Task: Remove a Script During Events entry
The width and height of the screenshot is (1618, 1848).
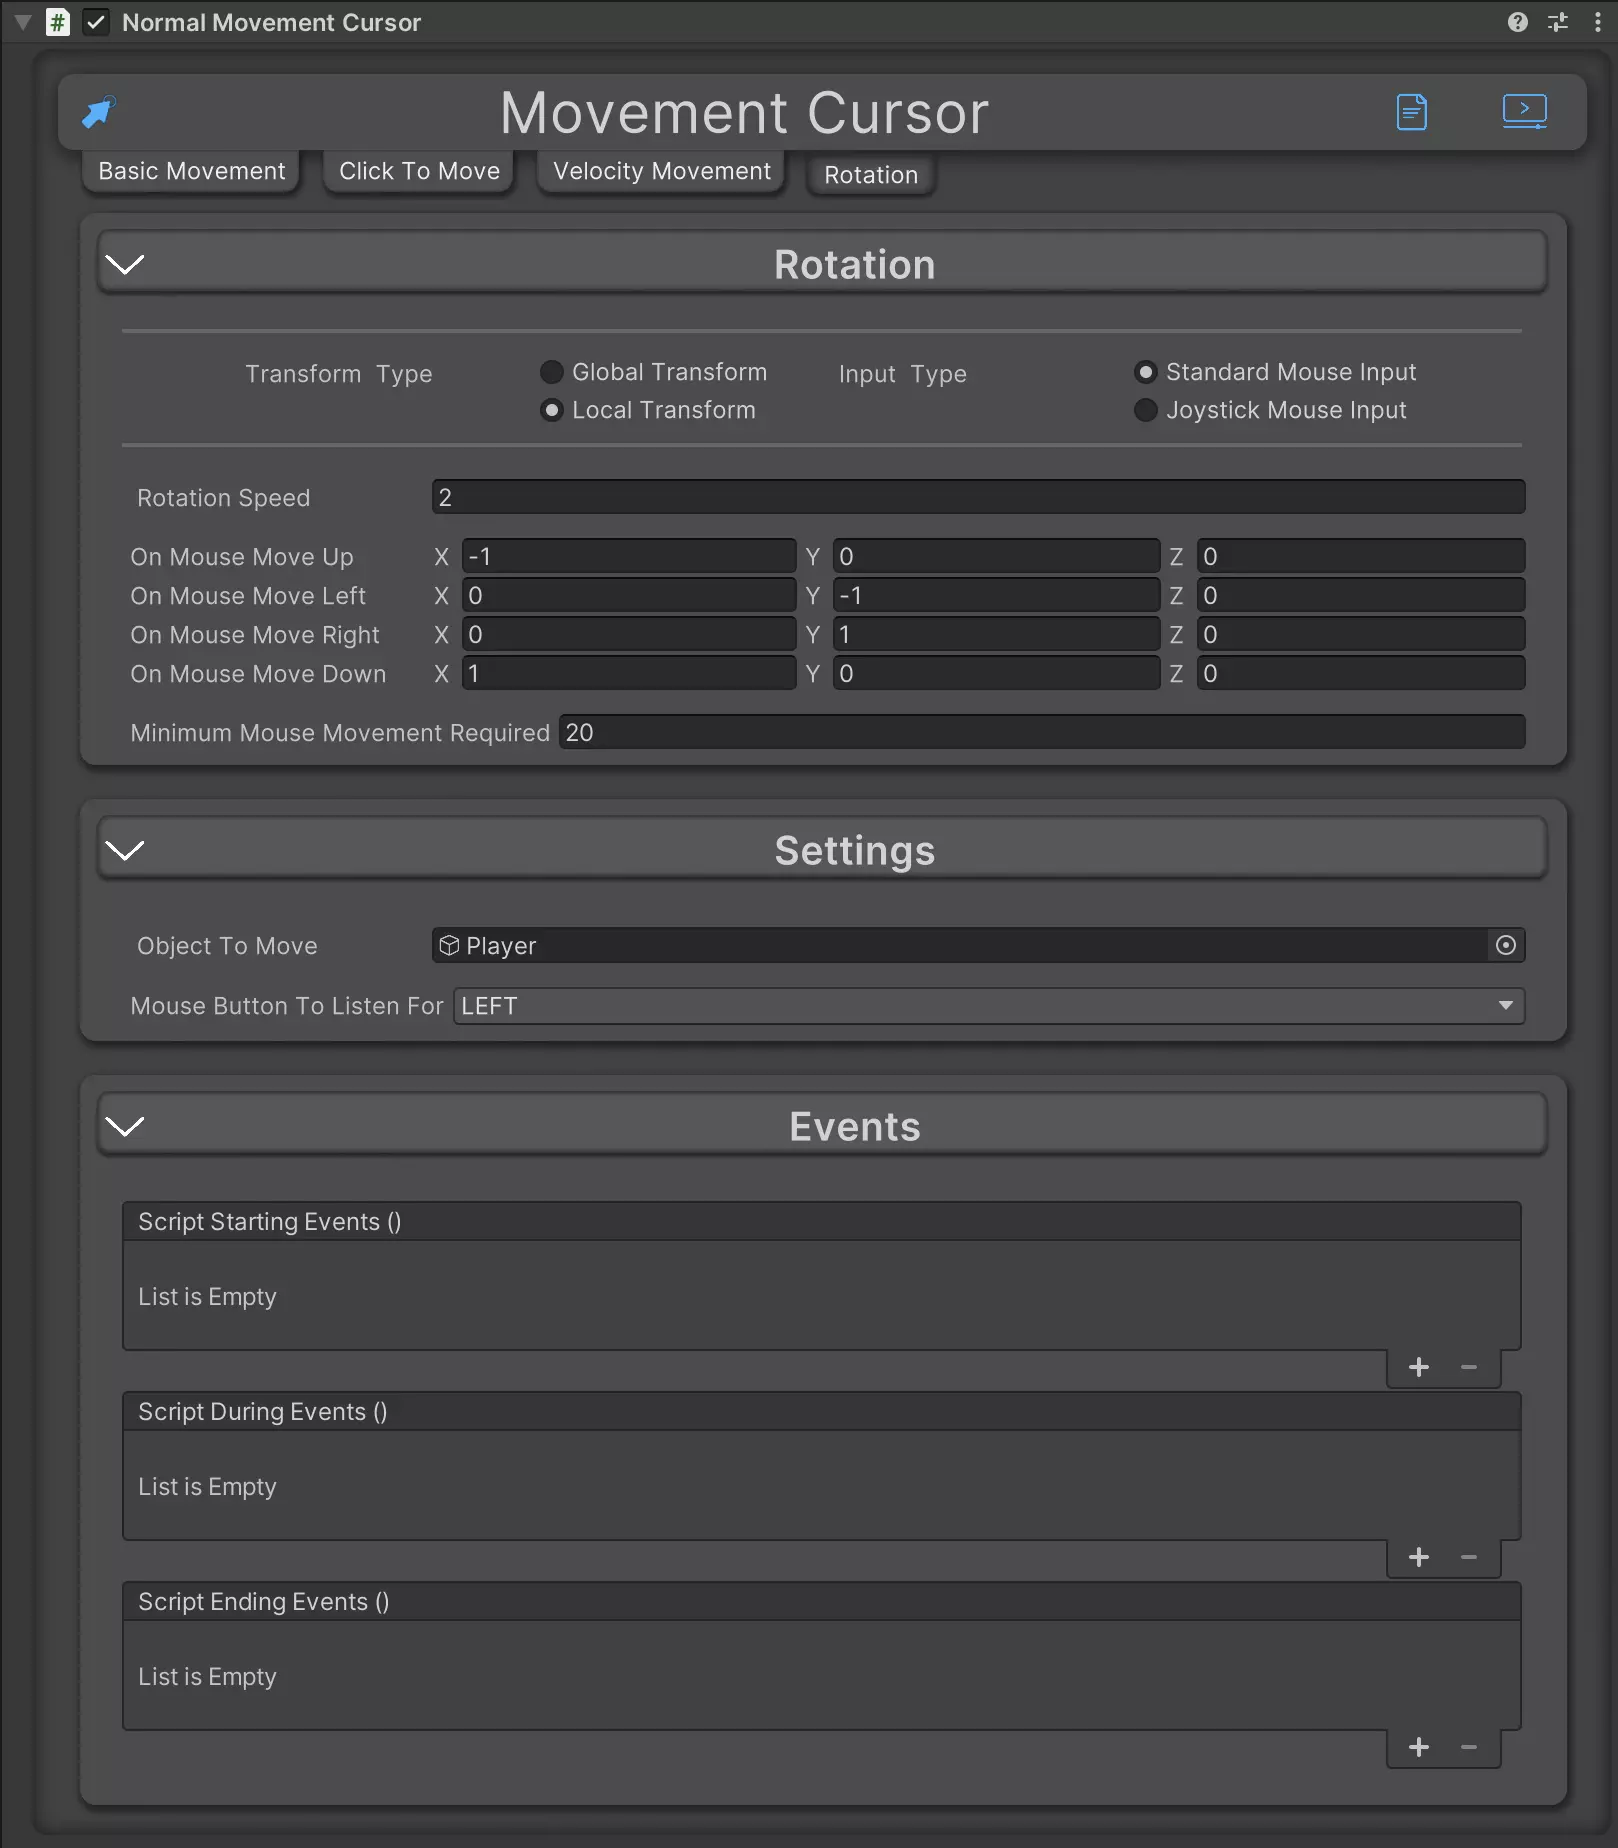Action: pyautogui.click(x=1468, y=1557)
